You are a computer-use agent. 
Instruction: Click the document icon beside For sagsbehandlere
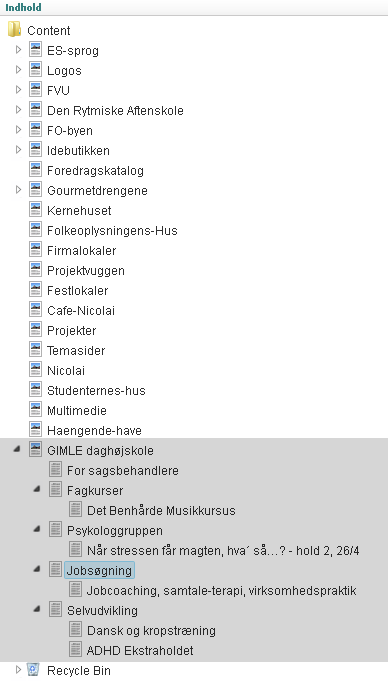tap(55, 470)
